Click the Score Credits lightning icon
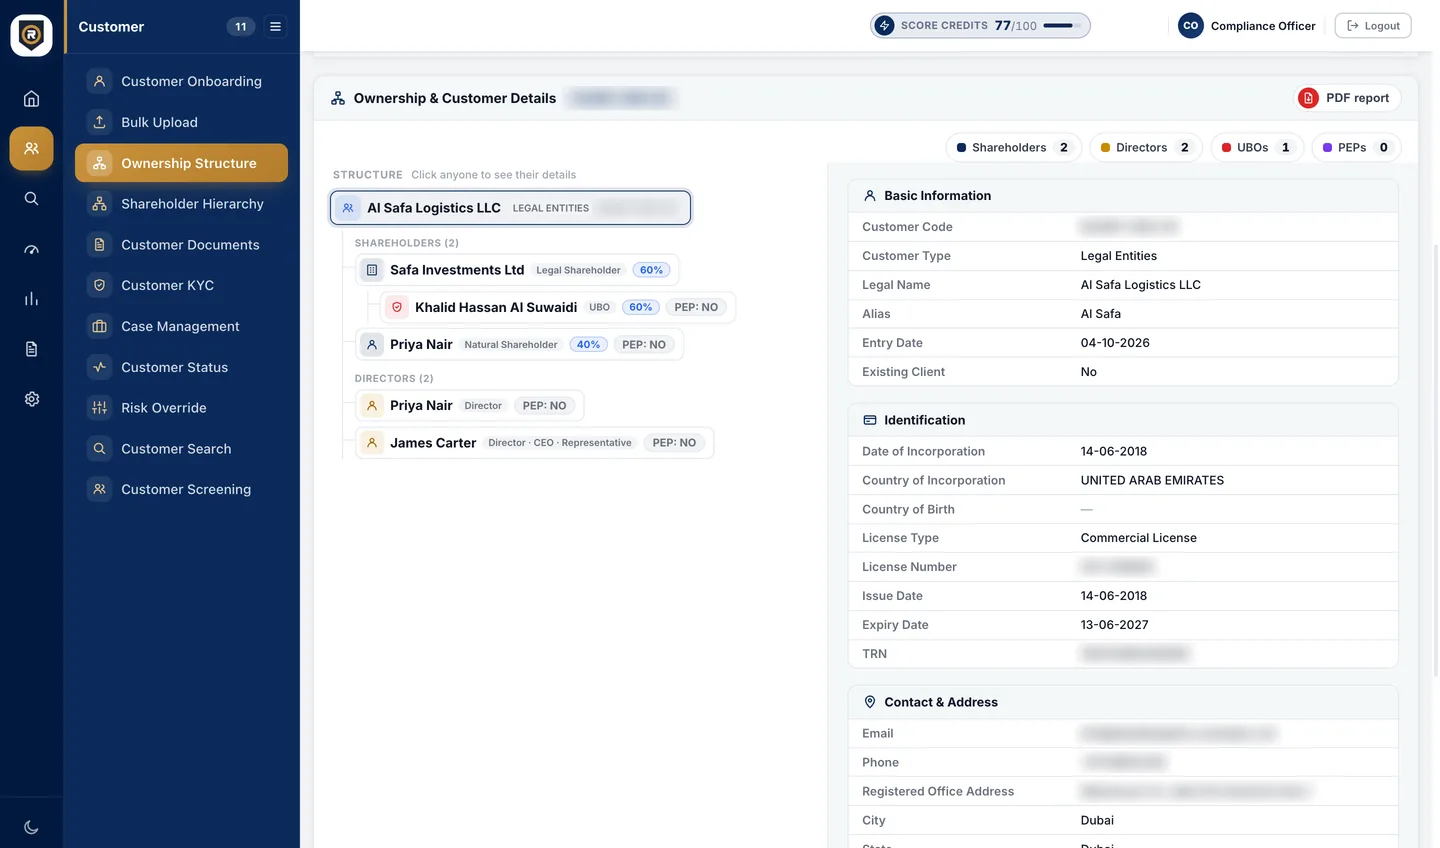The width and height of the screenshot is (1440, 848). [884, 26]
